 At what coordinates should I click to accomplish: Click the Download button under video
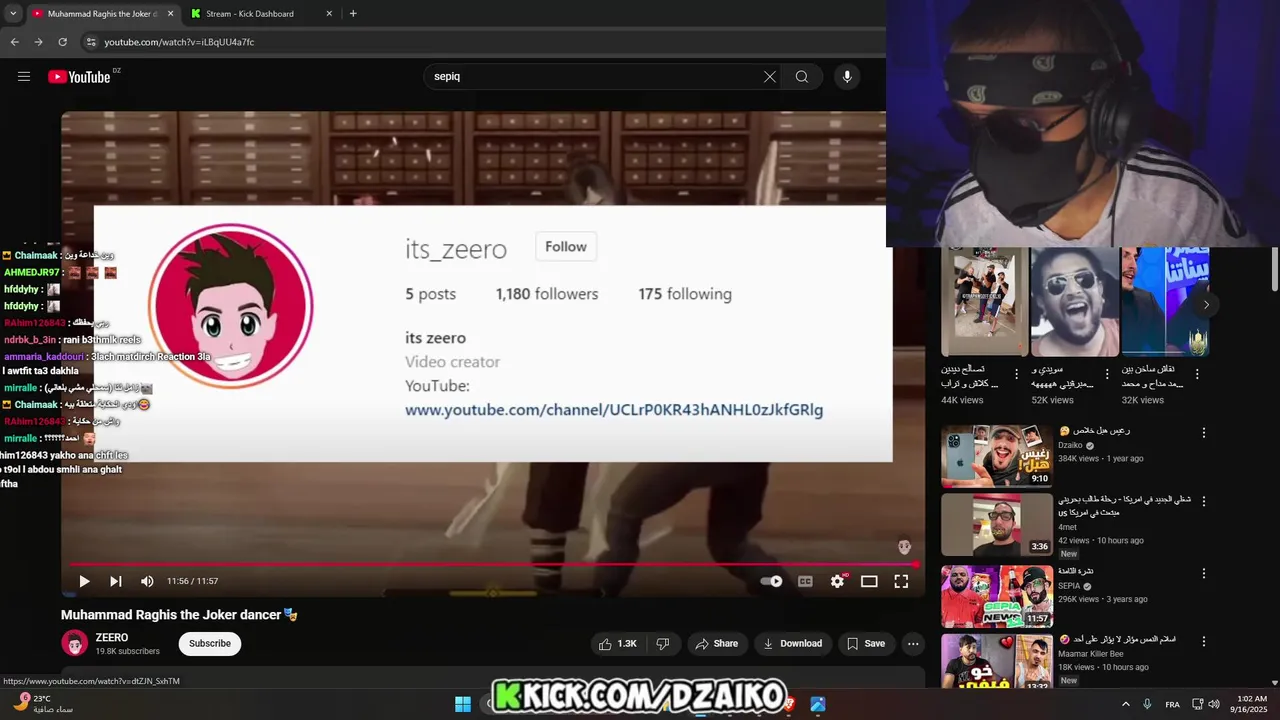point(792,644)
